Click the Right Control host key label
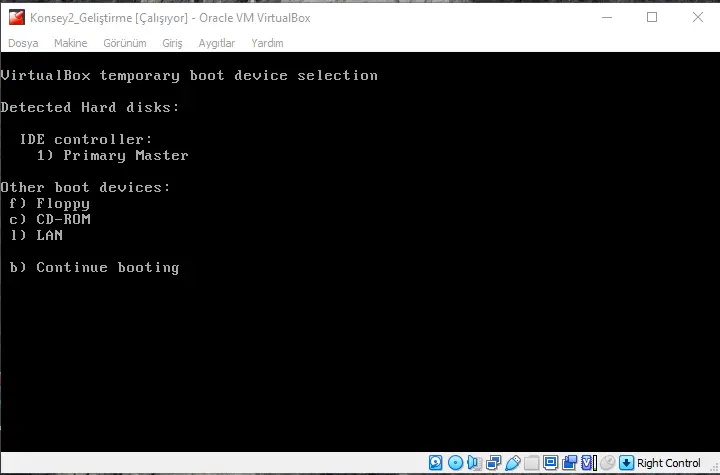Viewport: 720px width, 475px height. (668, 463)
